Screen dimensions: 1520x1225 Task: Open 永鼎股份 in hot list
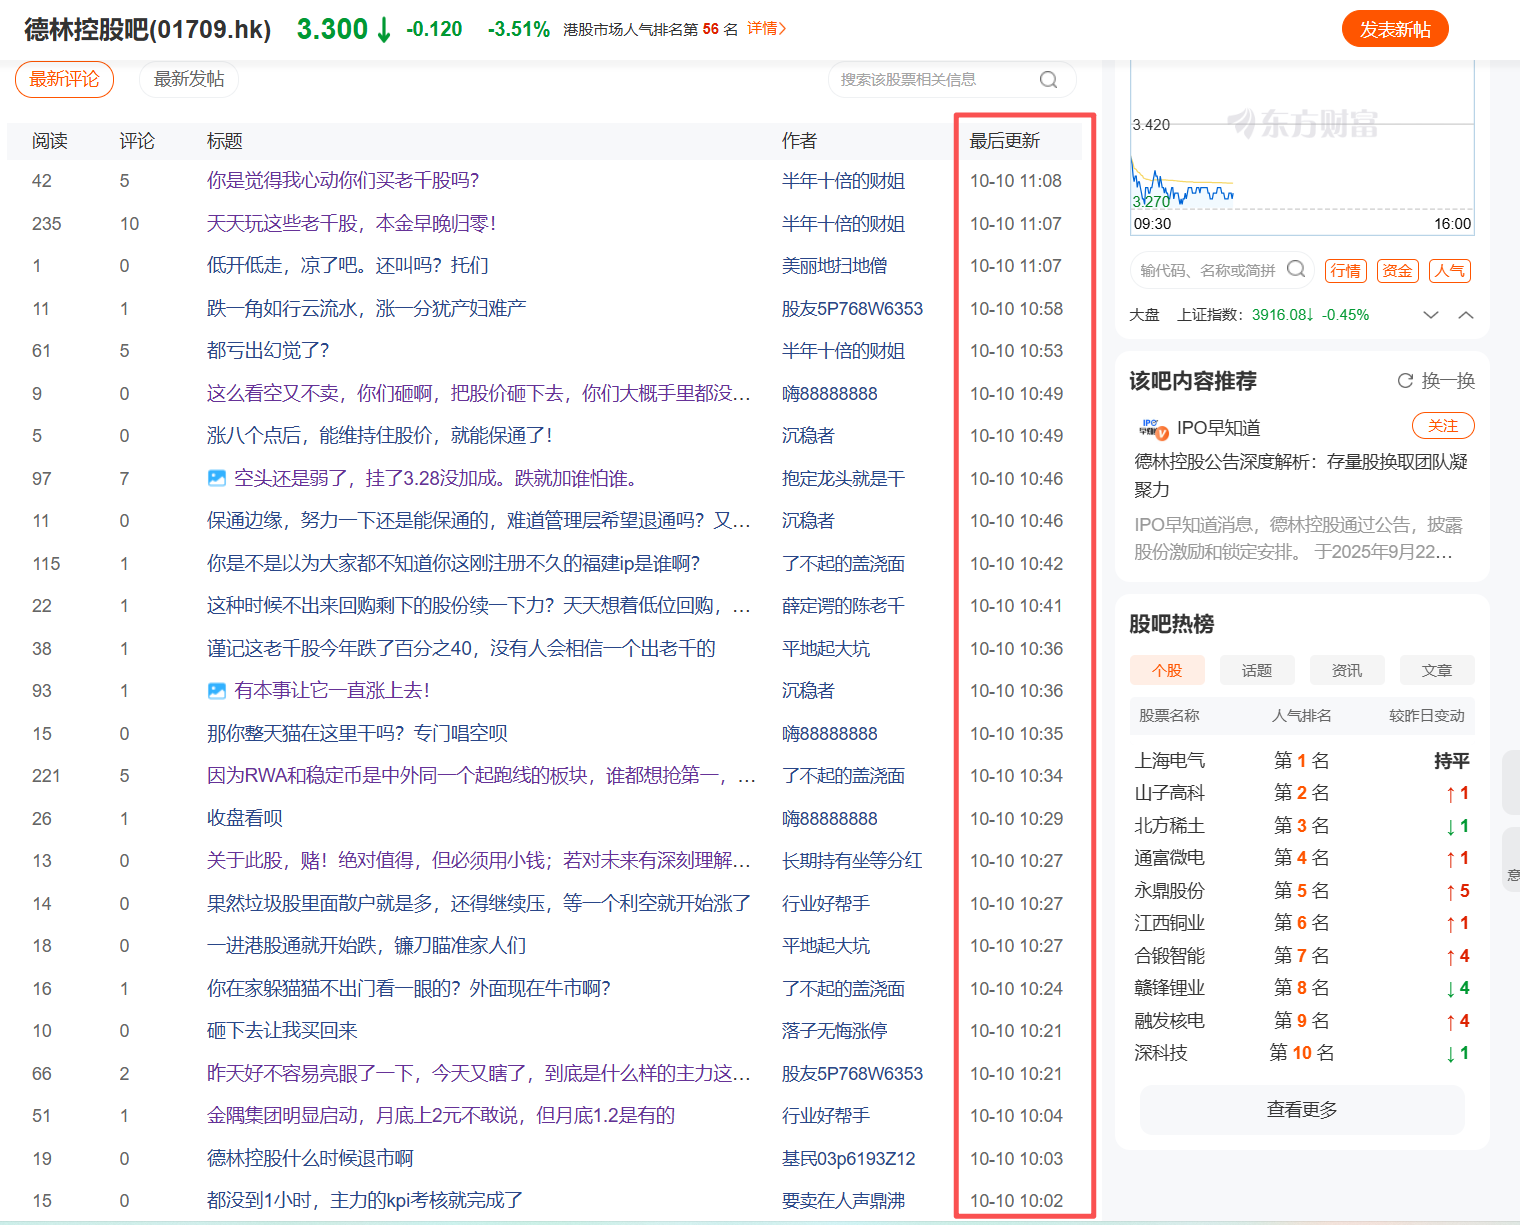coord(1169,890)
